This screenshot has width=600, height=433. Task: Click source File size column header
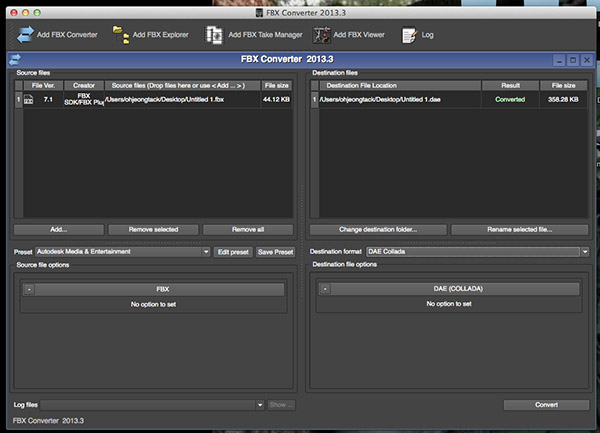[x=277, y=85]
